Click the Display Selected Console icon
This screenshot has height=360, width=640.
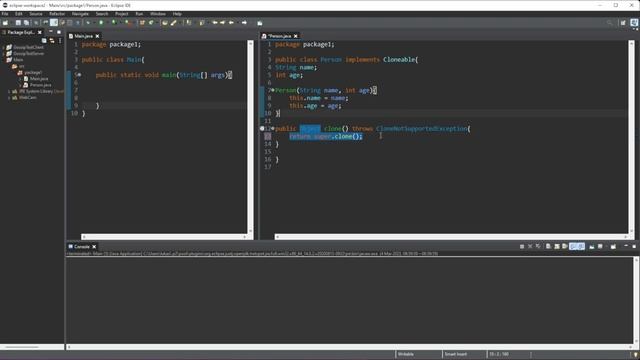tap(600, 247)
